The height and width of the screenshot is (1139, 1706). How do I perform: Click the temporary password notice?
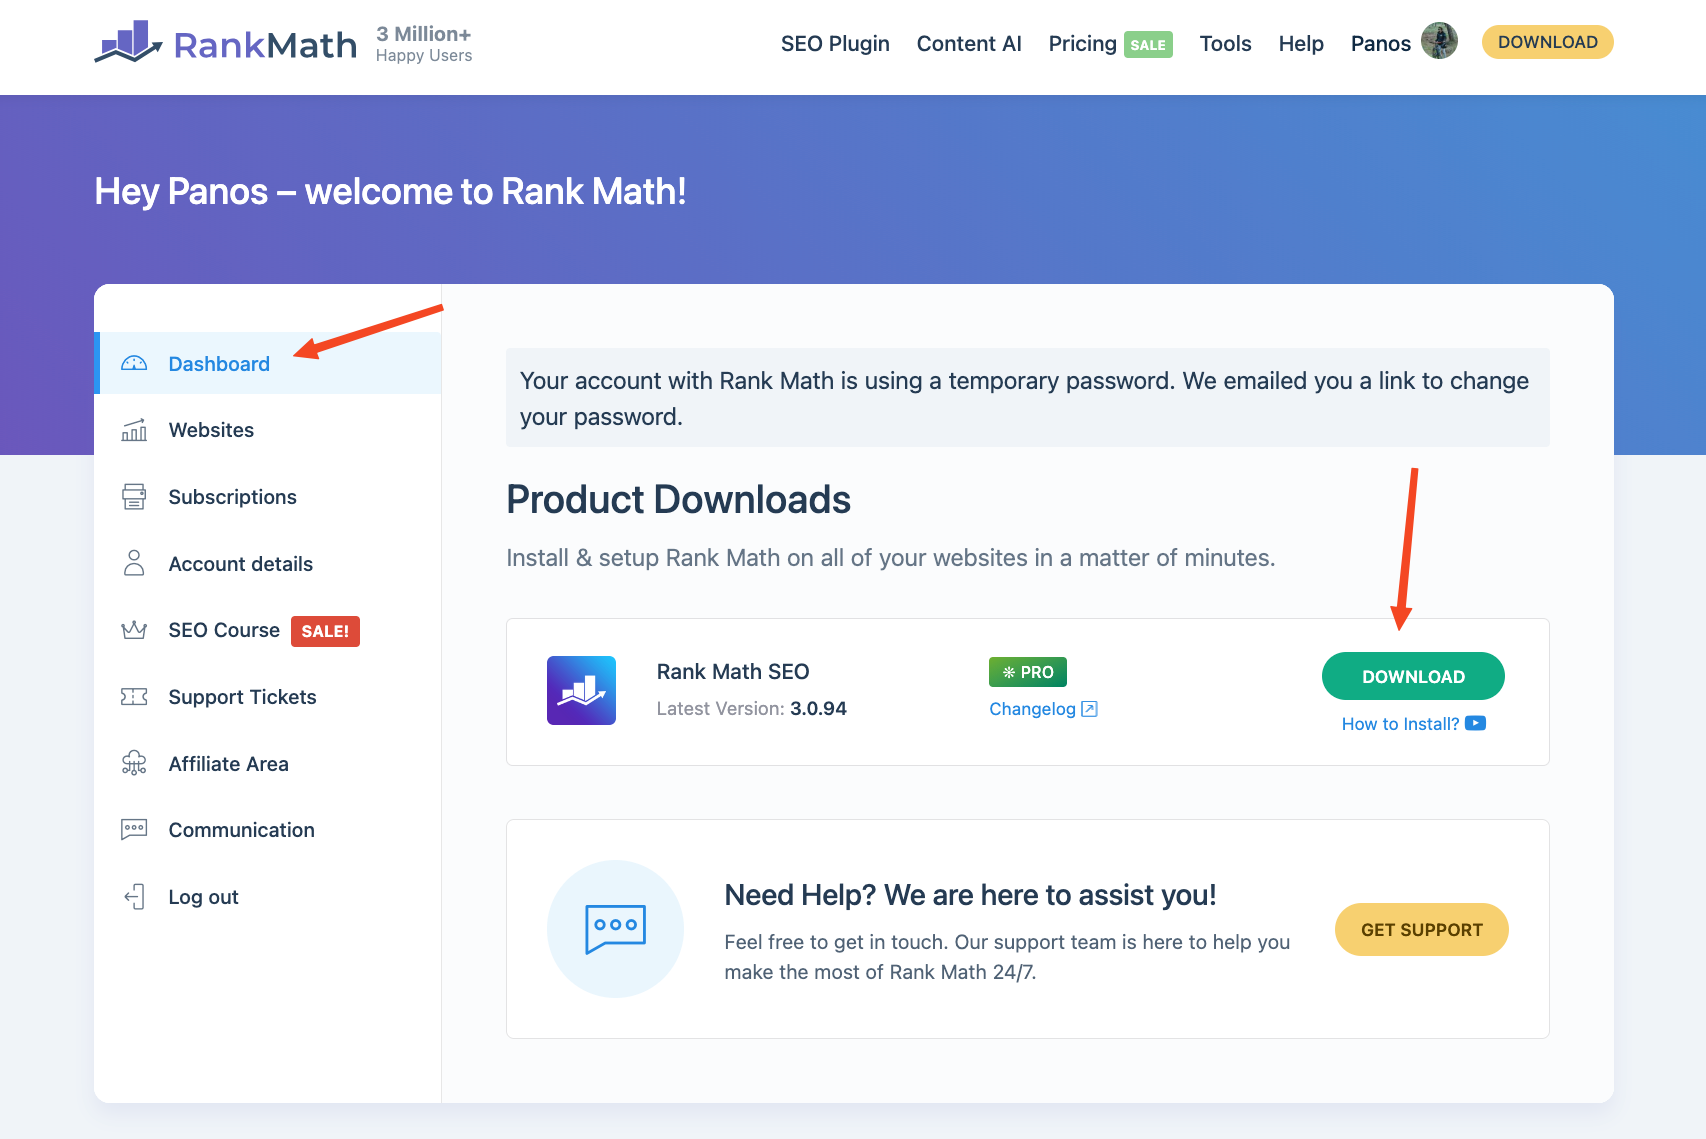tap(1028, 398)
